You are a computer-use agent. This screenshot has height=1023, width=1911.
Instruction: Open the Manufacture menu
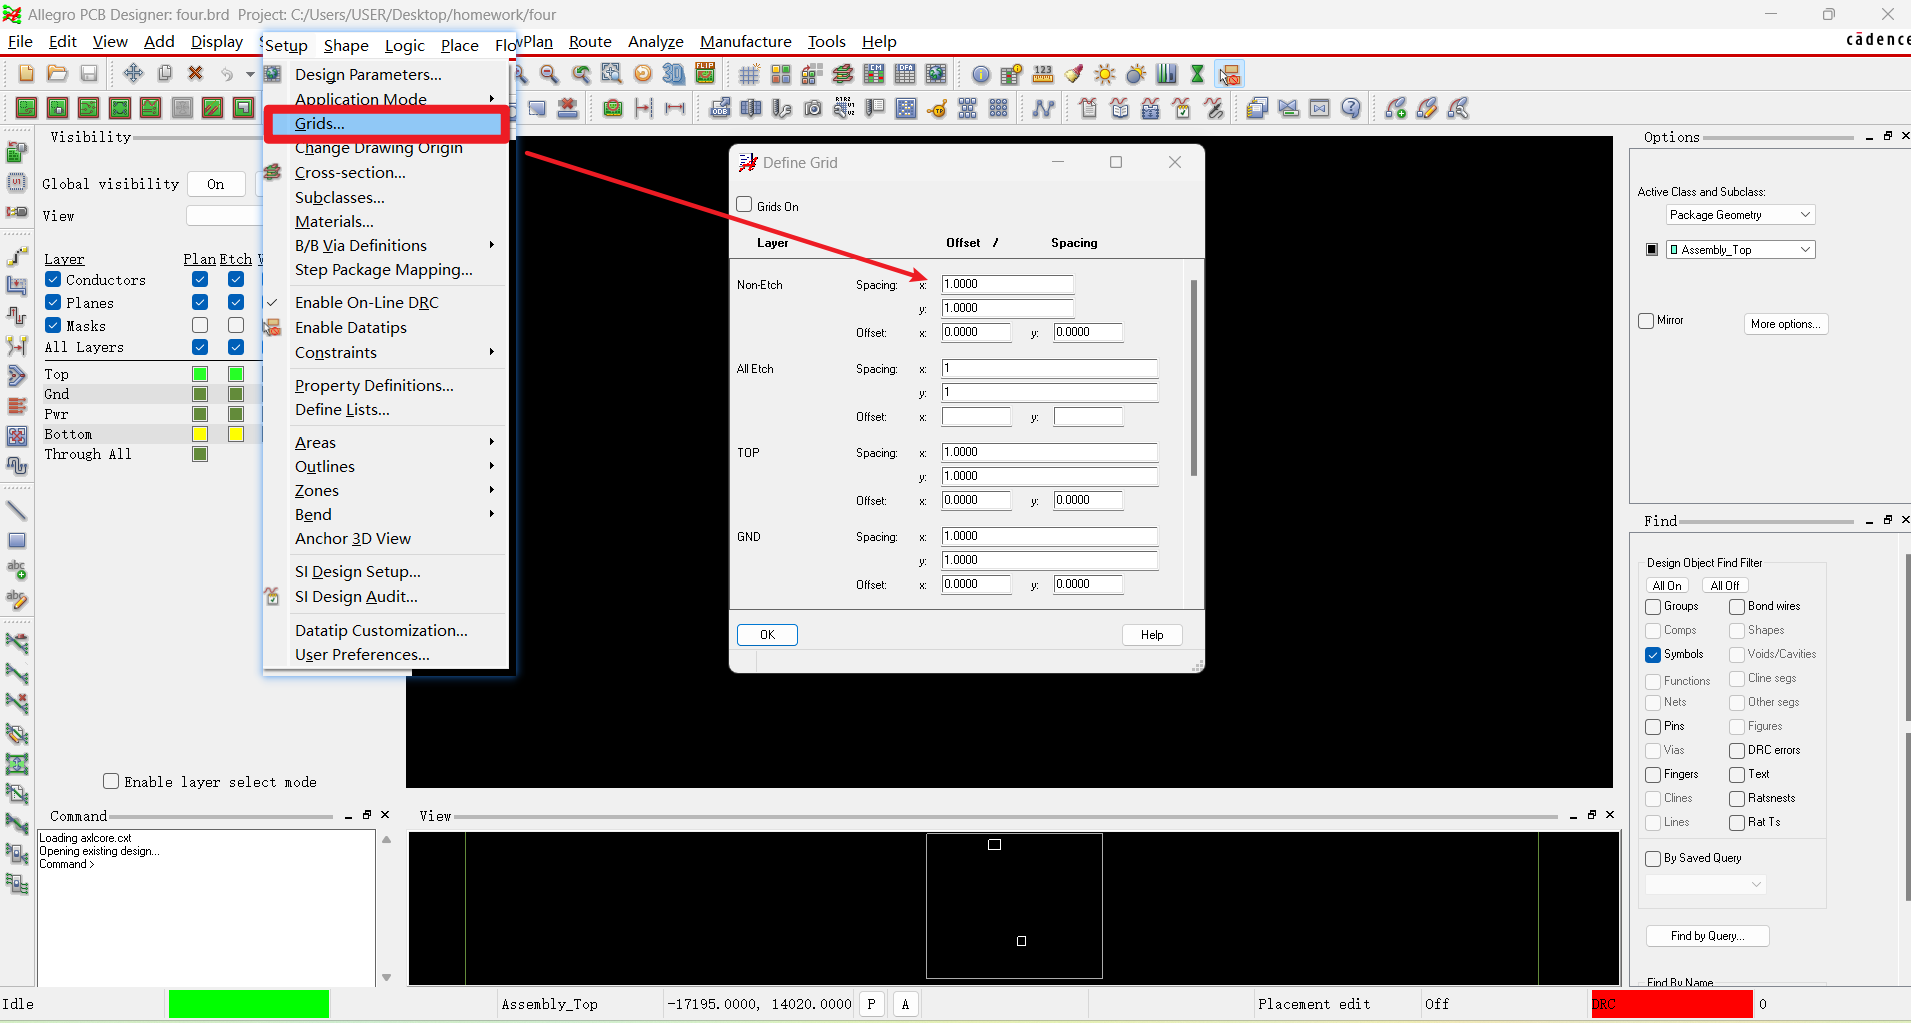point(746,41)
